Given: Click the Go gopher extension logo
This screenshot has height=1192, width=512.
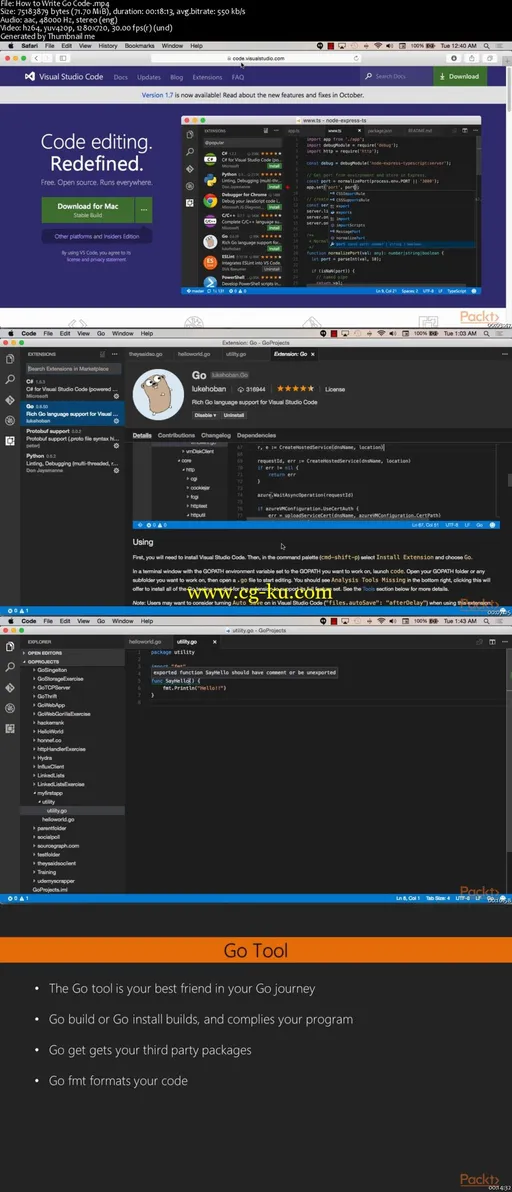Looking at the screenshot, I should click(x=158, y=394).
